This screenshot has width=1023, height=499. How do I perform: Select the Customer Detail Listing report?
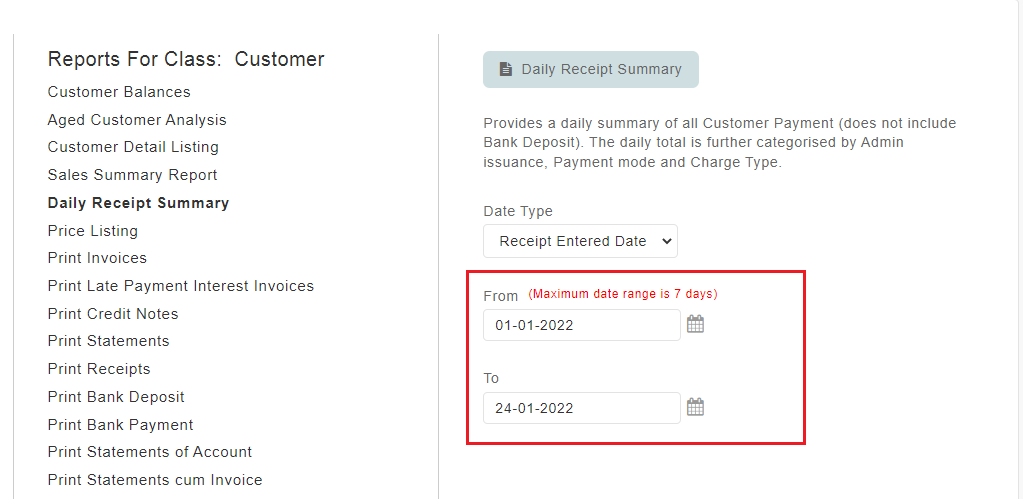point(133,147)
